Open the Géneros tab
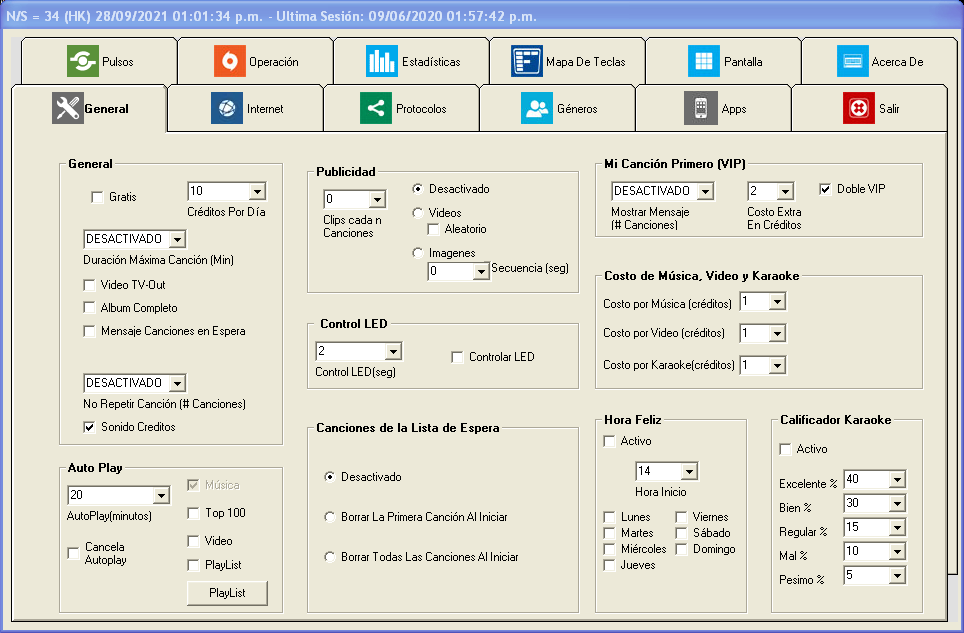This screenshot has height=633, width=964. click(x=557, y=108)
